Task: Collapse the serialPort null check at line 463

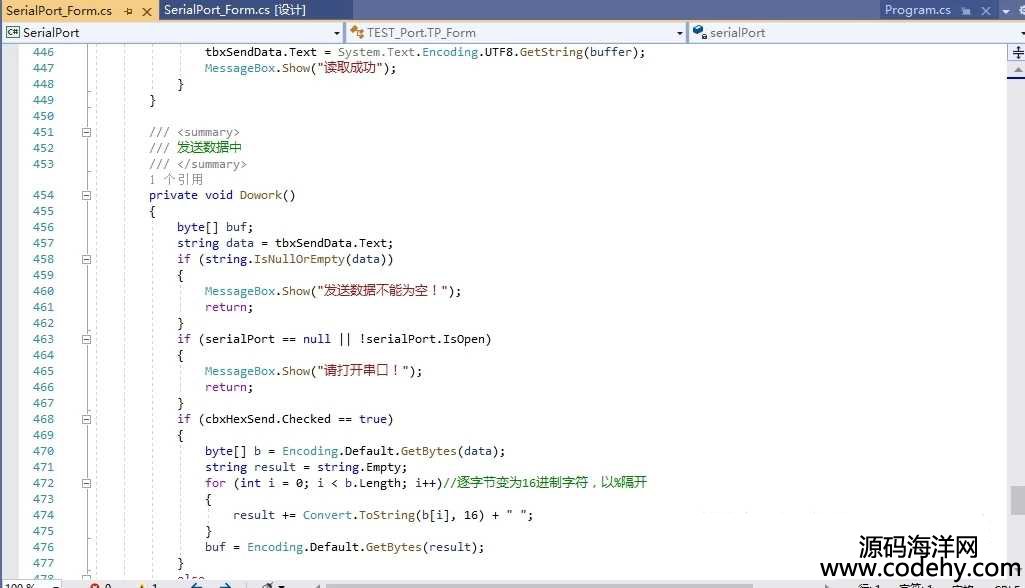Action: pyautogui.click(x=86, y=339)
